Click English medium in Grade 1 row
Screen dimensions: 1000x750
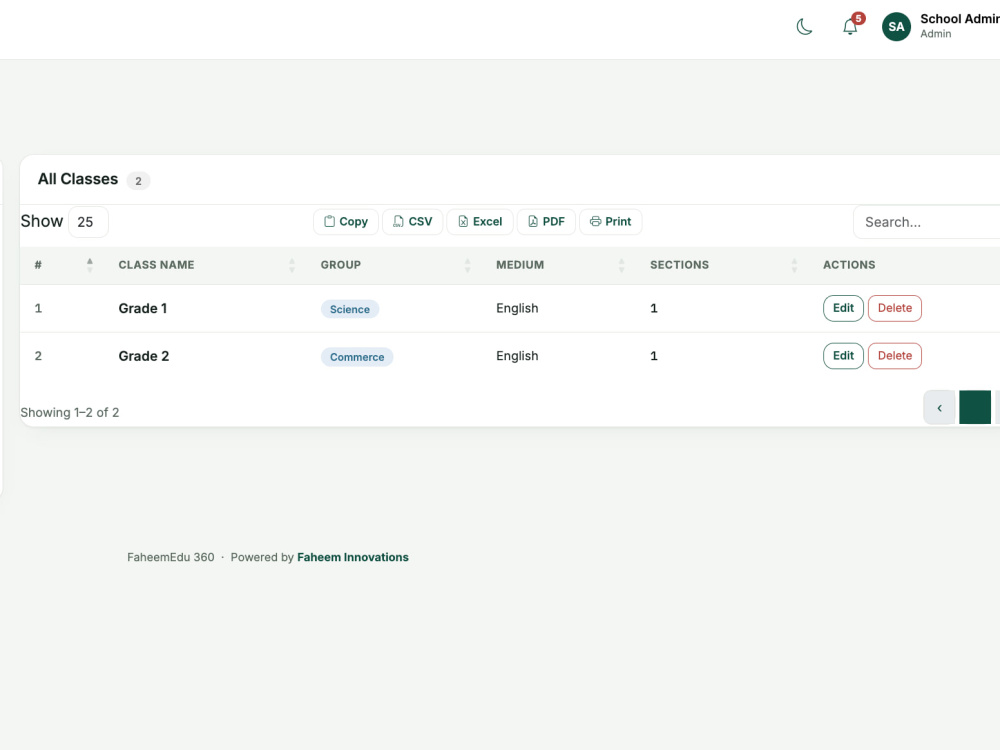pyautogui.click(x=517, y=309)
